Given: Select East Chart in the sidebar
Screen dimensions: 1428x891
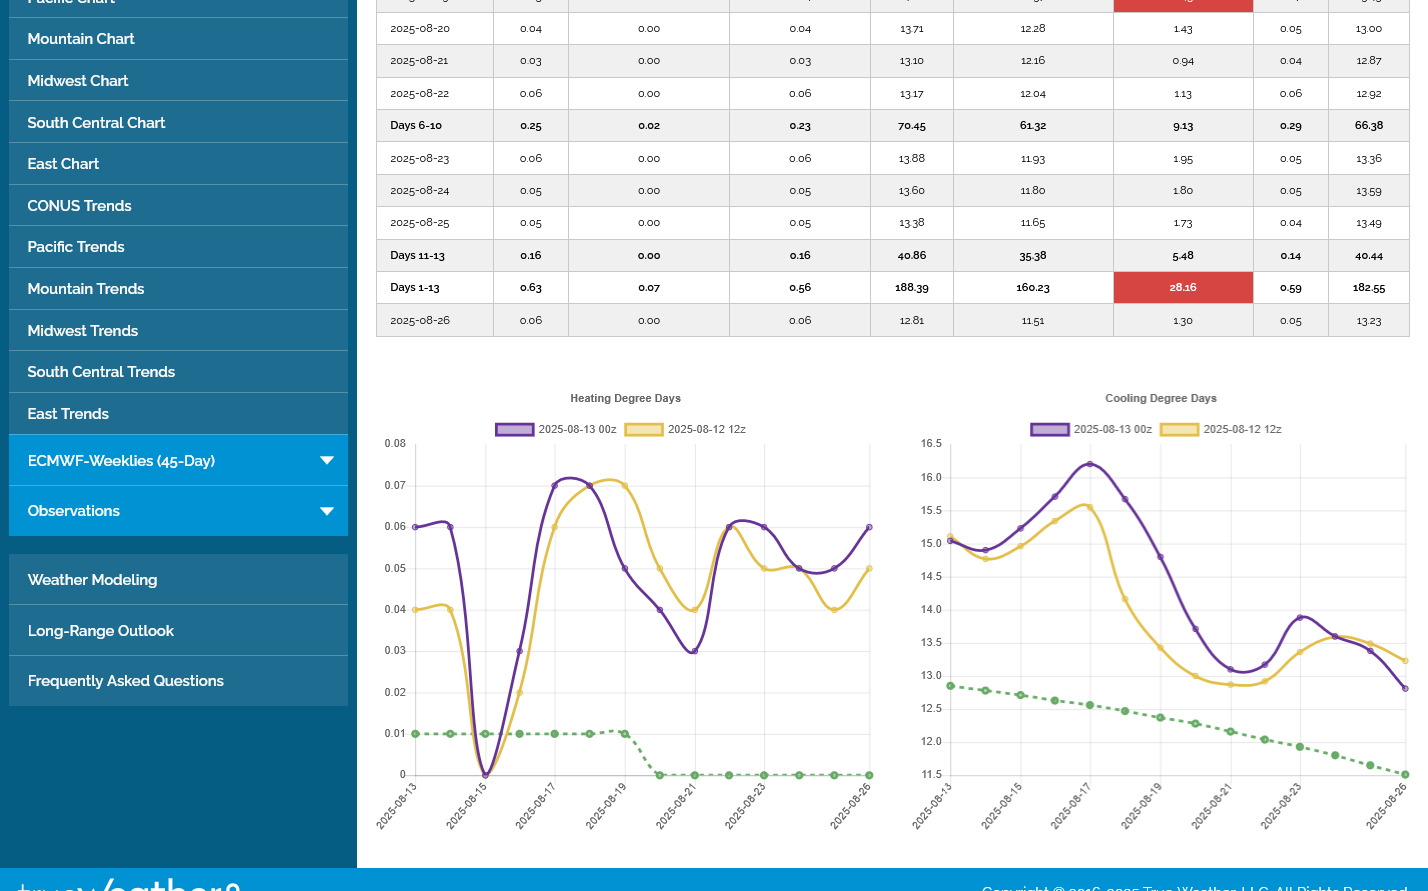Looking at the screenshot, I should [x=63, y=164].
